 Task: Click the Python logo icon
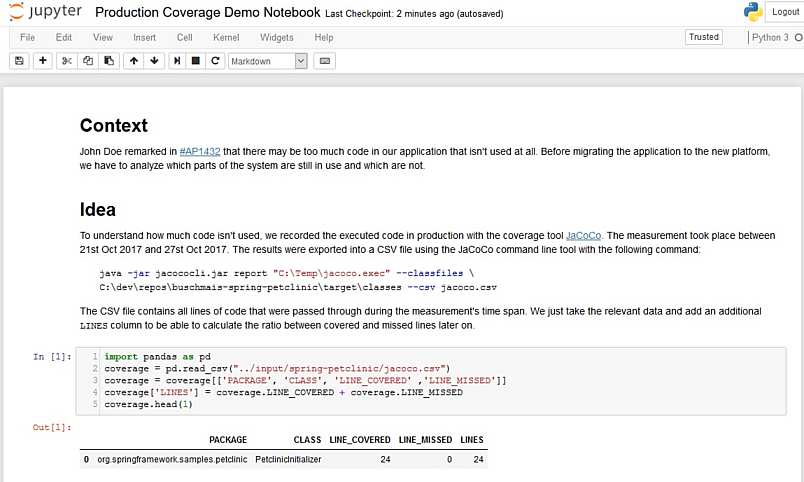[x=753, y=11]
